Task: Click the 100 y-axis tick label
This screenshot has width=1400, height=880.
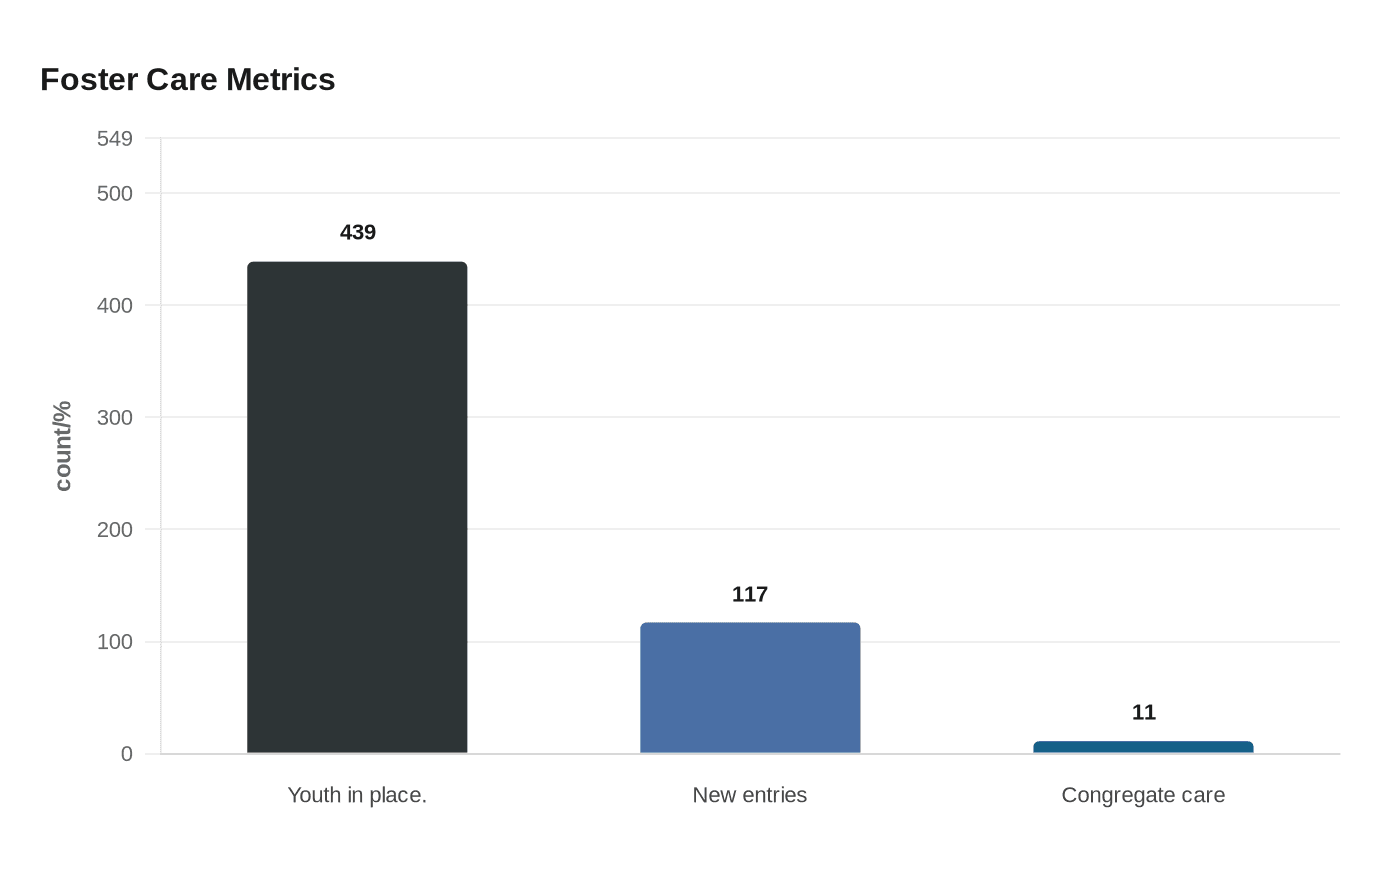Action: pyautogui.click(x=115, y=641)
